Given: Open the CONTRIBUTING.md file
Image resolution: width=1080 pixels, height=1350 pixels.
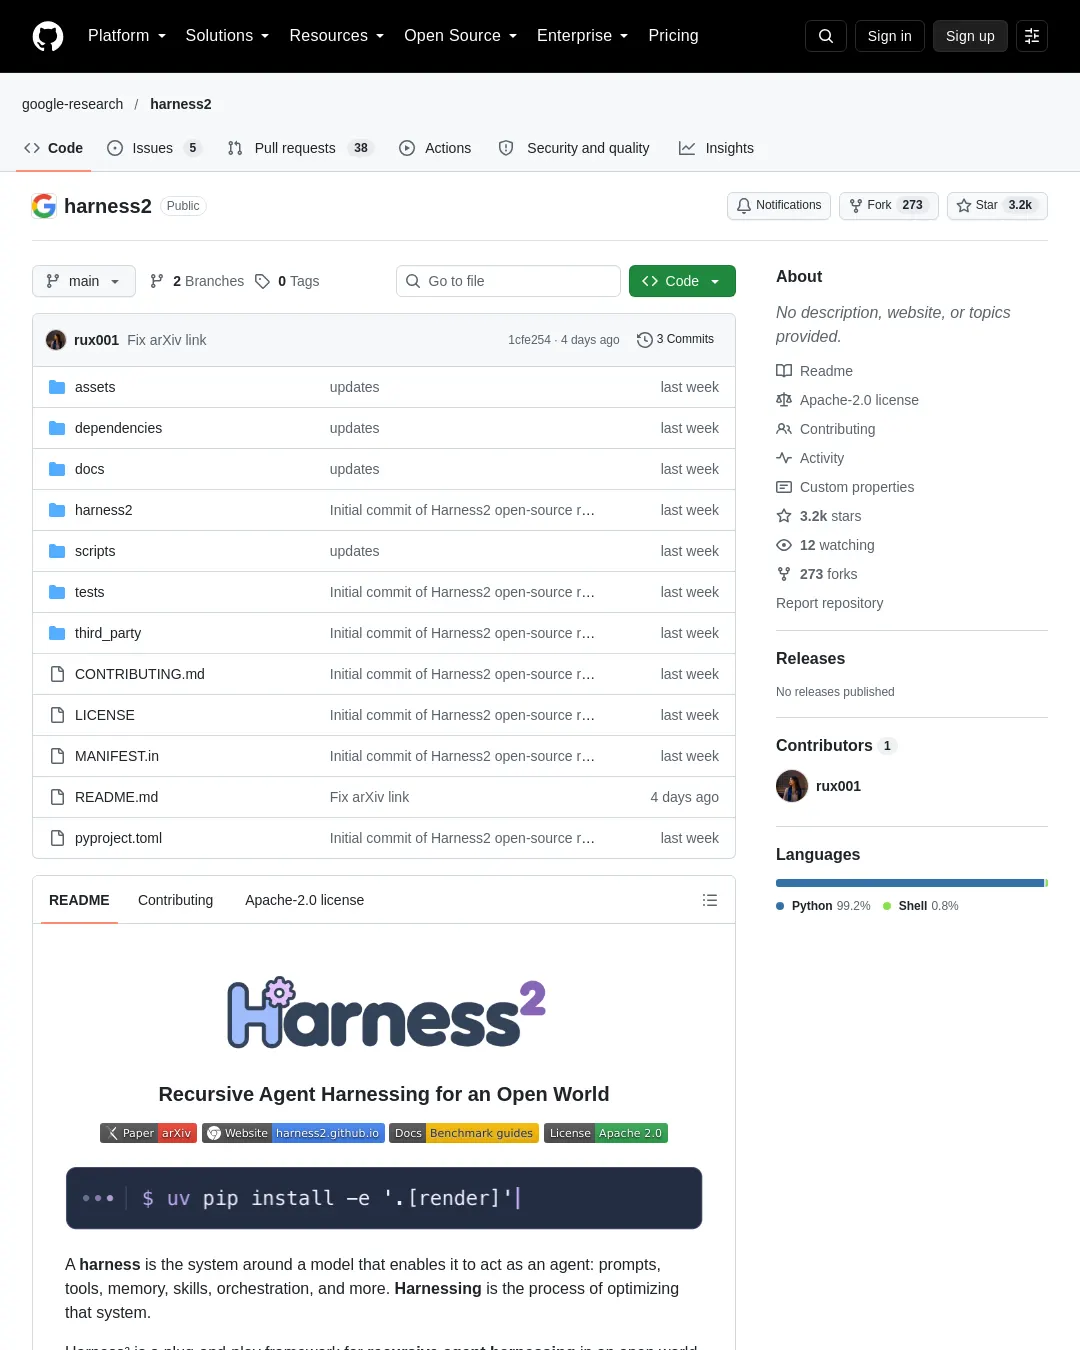Looking at the screenshot, I should (140, 674).
